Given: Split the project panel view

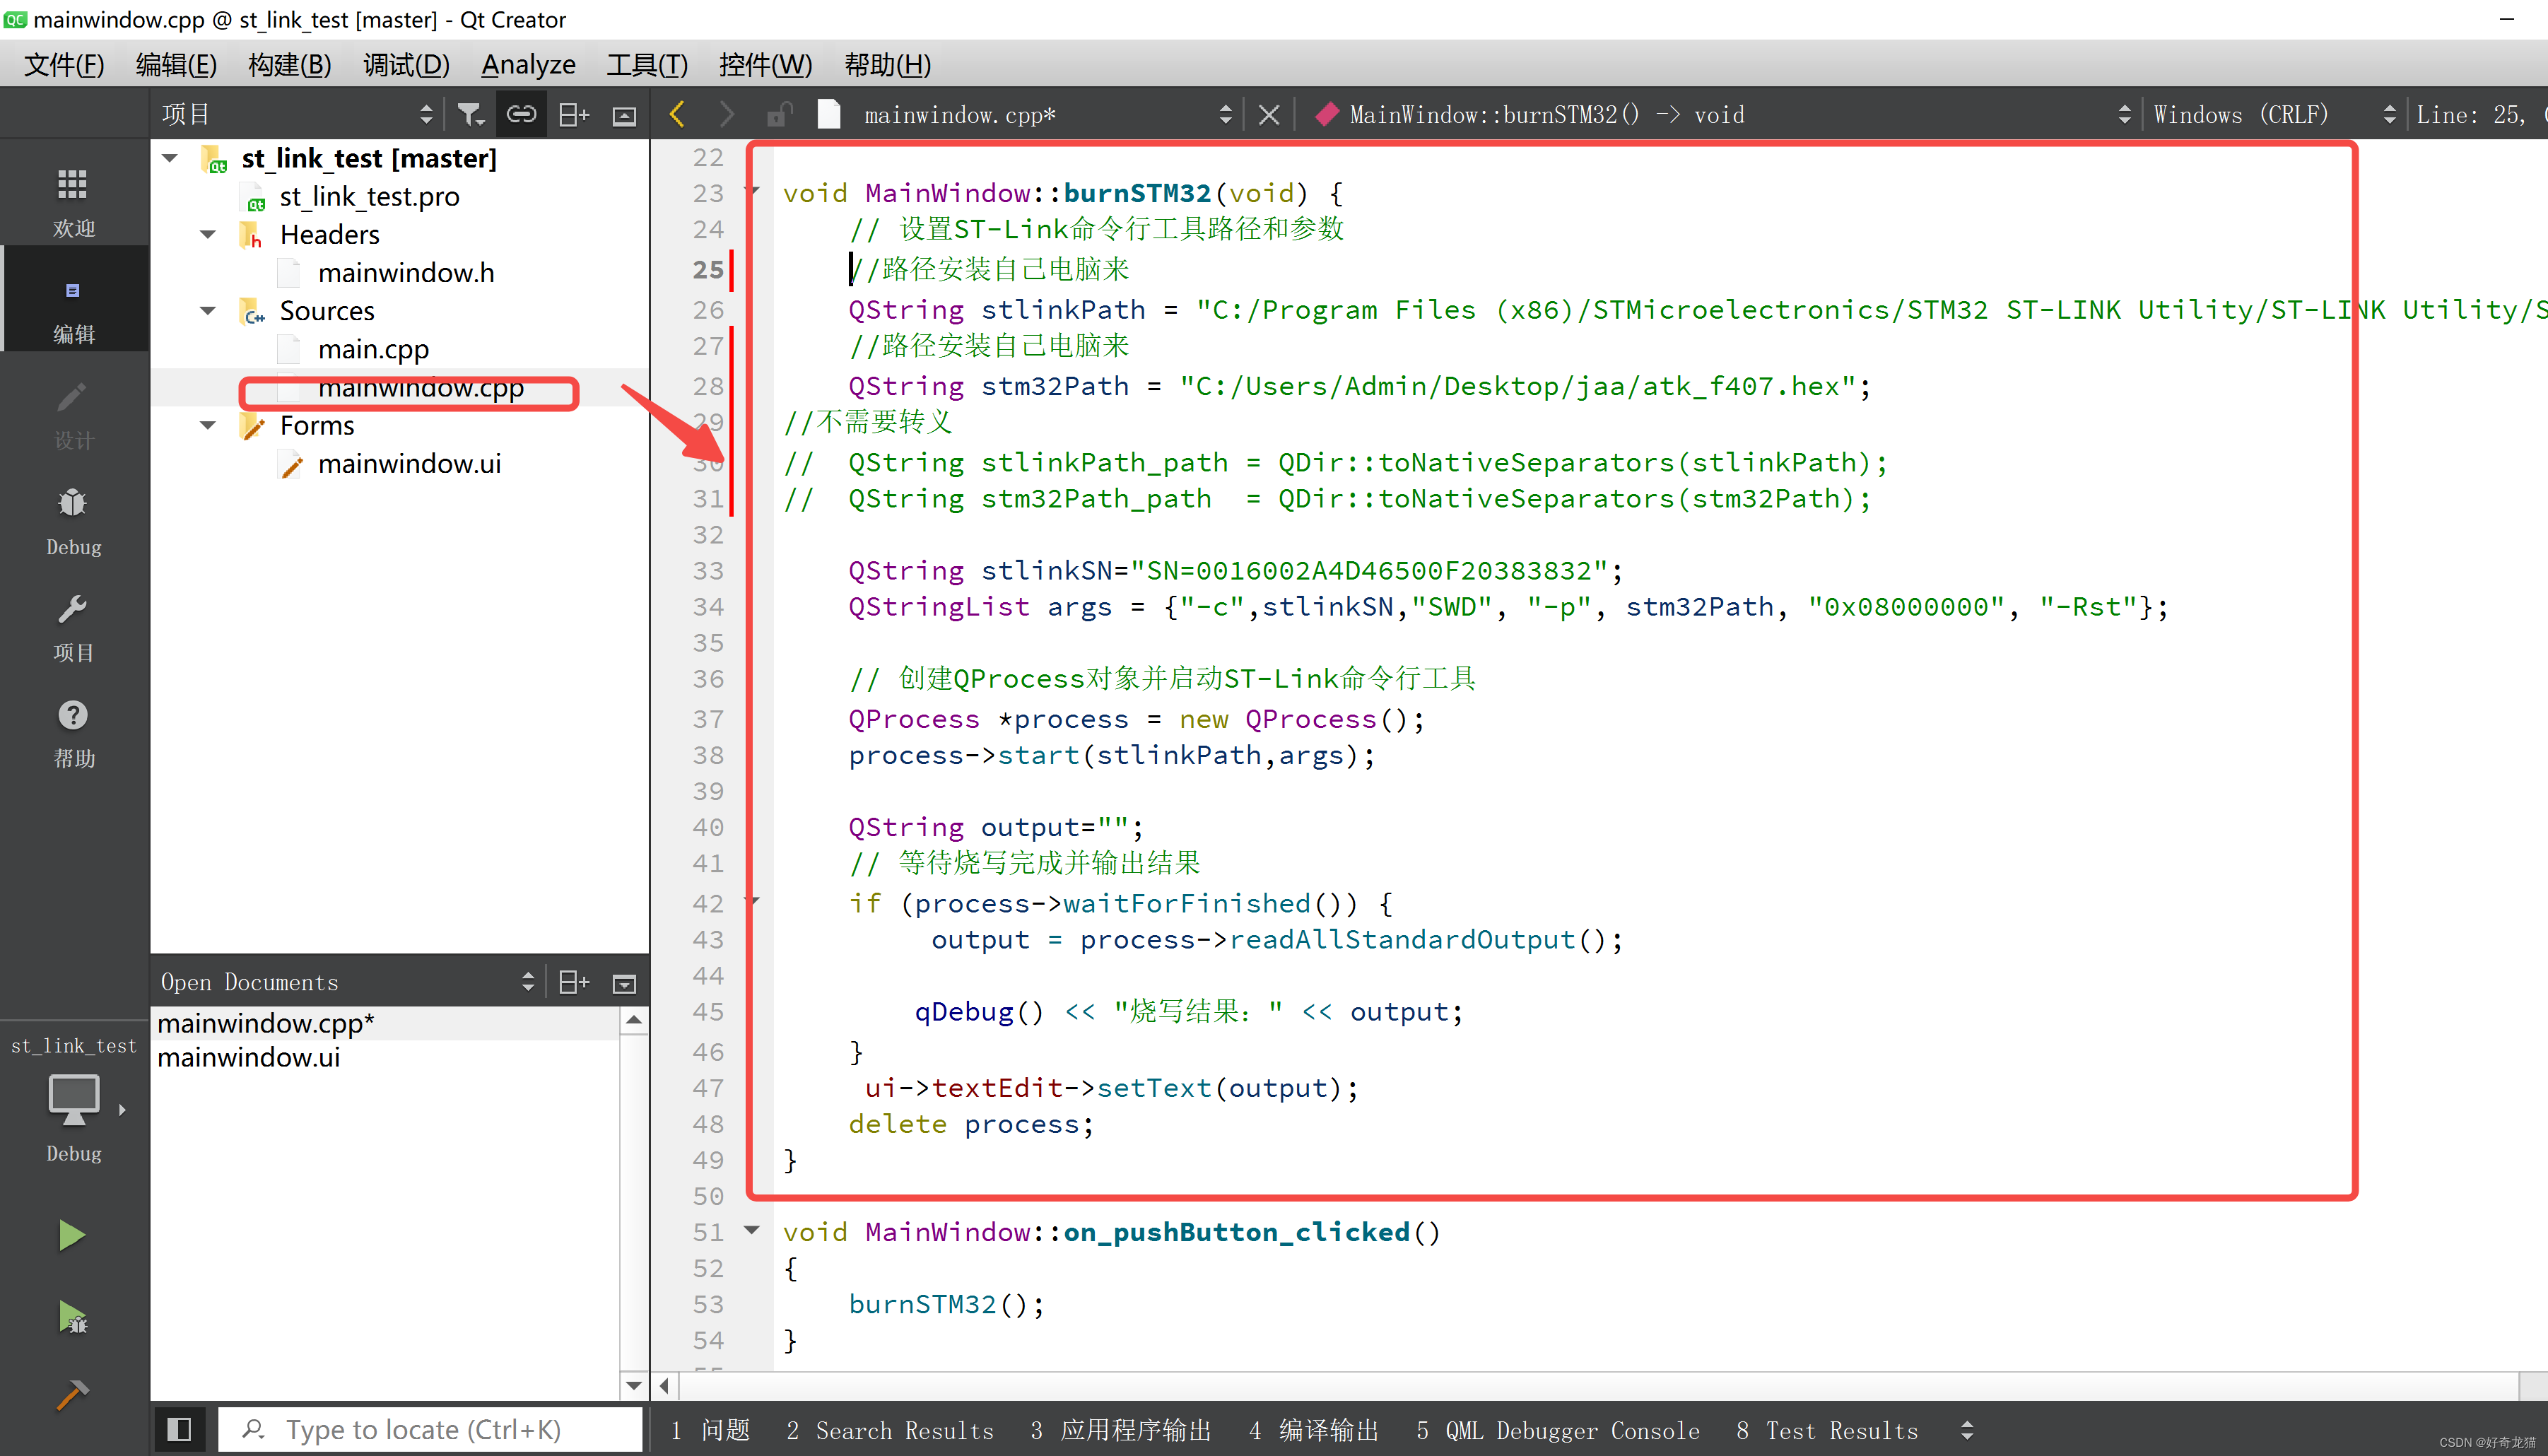Looking at the screenshot, I should tap(573, 114).
